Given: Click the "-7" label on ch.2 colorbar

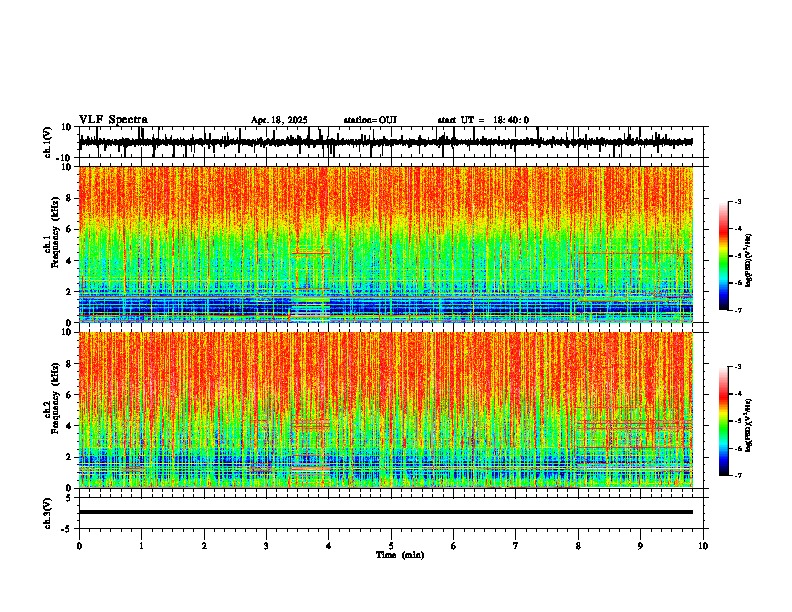Looking at the screenshot, I should click(737, 475).
